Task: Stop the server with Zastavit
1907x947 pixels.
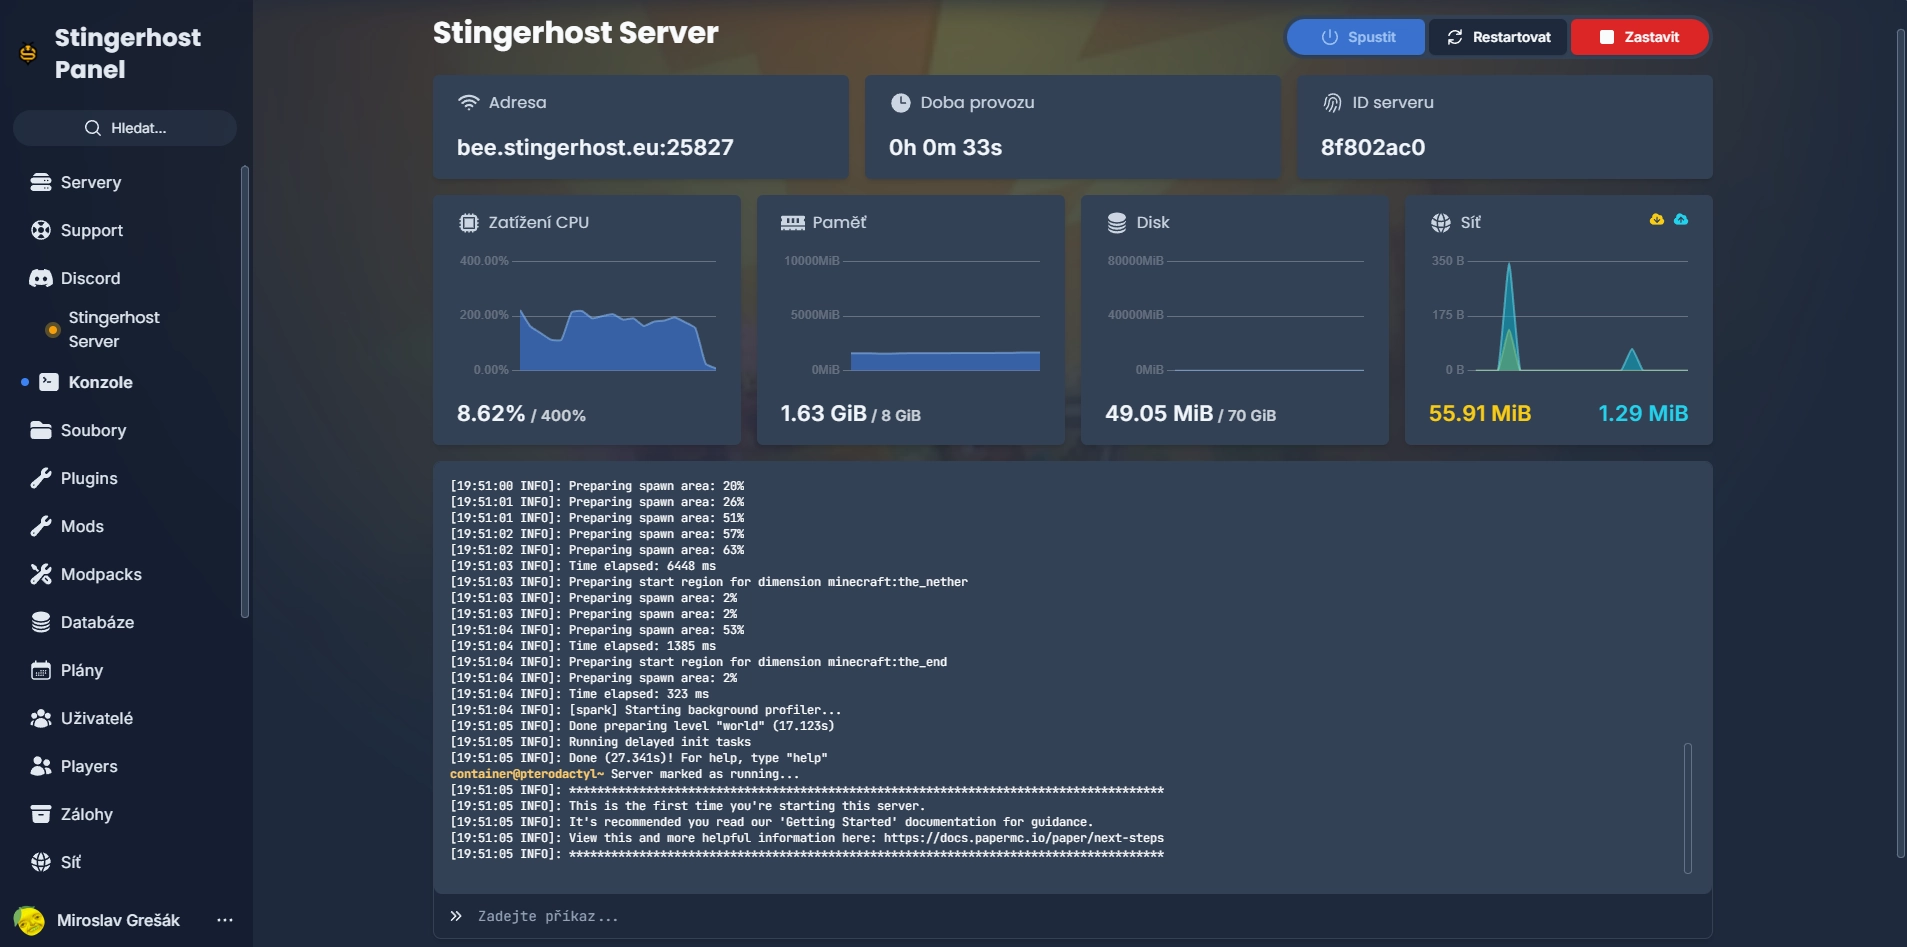Action: pyautogui.click(x=1640, y=37)
